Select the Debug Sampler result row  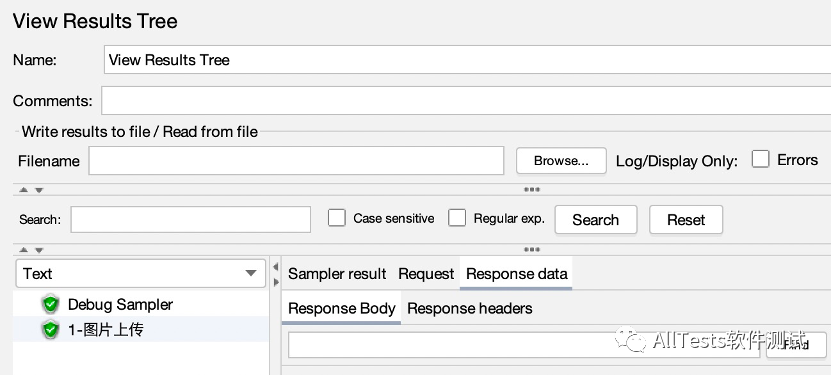pyautogui.click(x=141, y=304)
